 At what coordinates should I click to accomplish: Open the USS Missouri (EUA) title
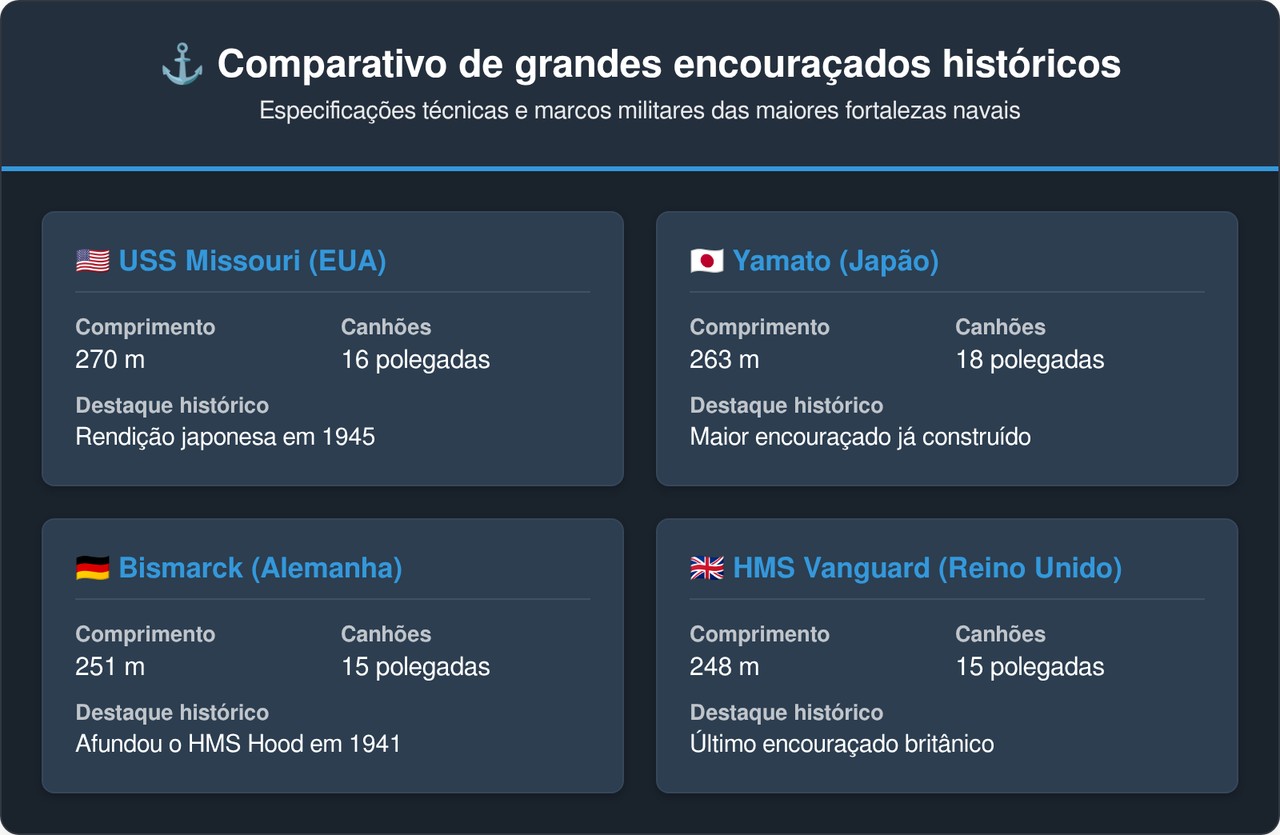coord(252,261)
